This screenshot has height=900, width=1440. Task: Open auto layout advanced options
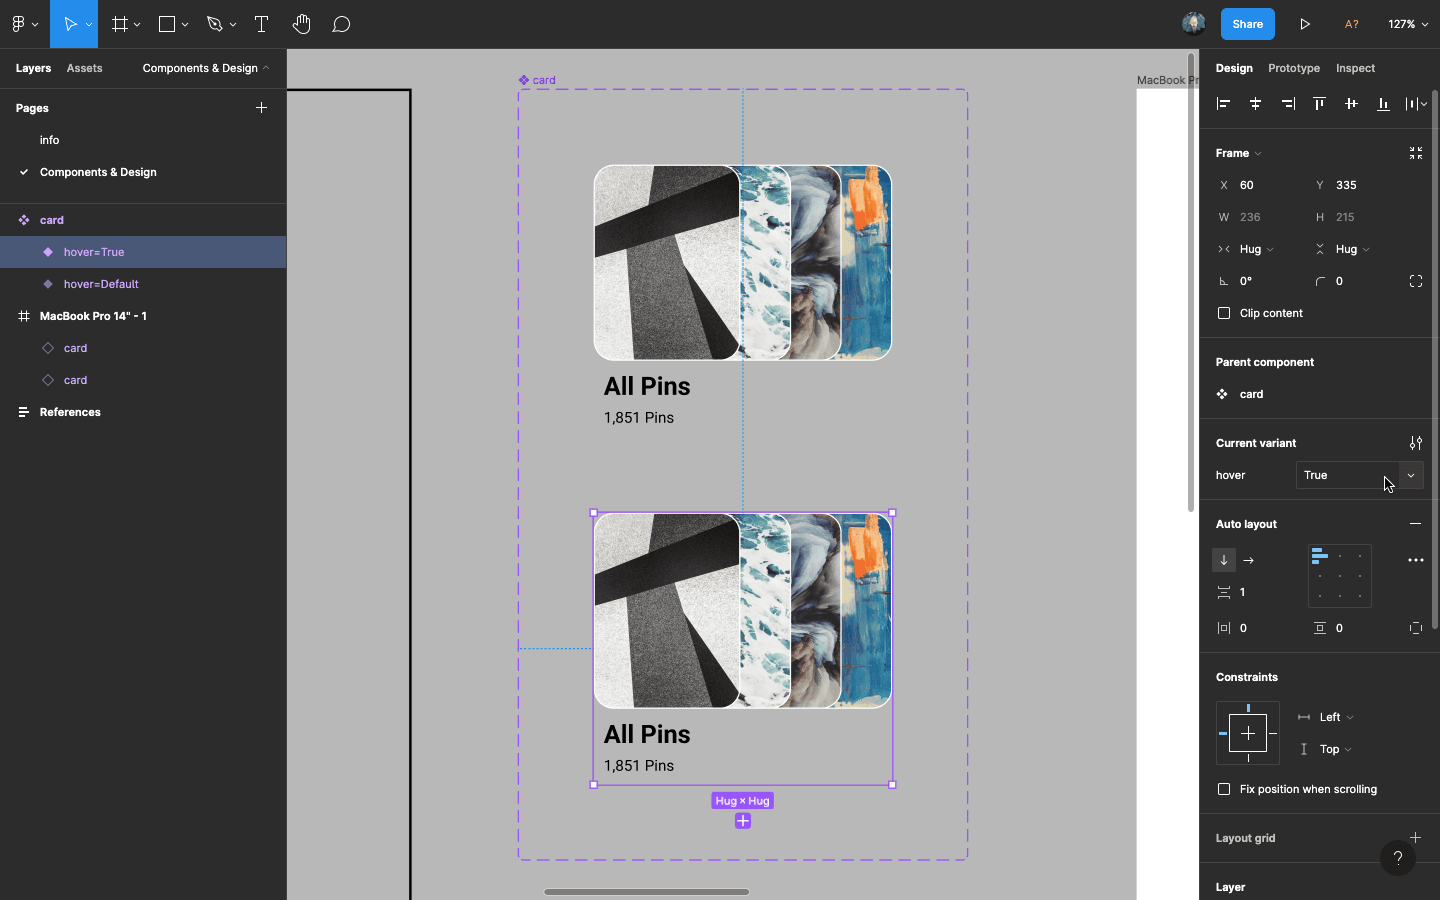1415,560
